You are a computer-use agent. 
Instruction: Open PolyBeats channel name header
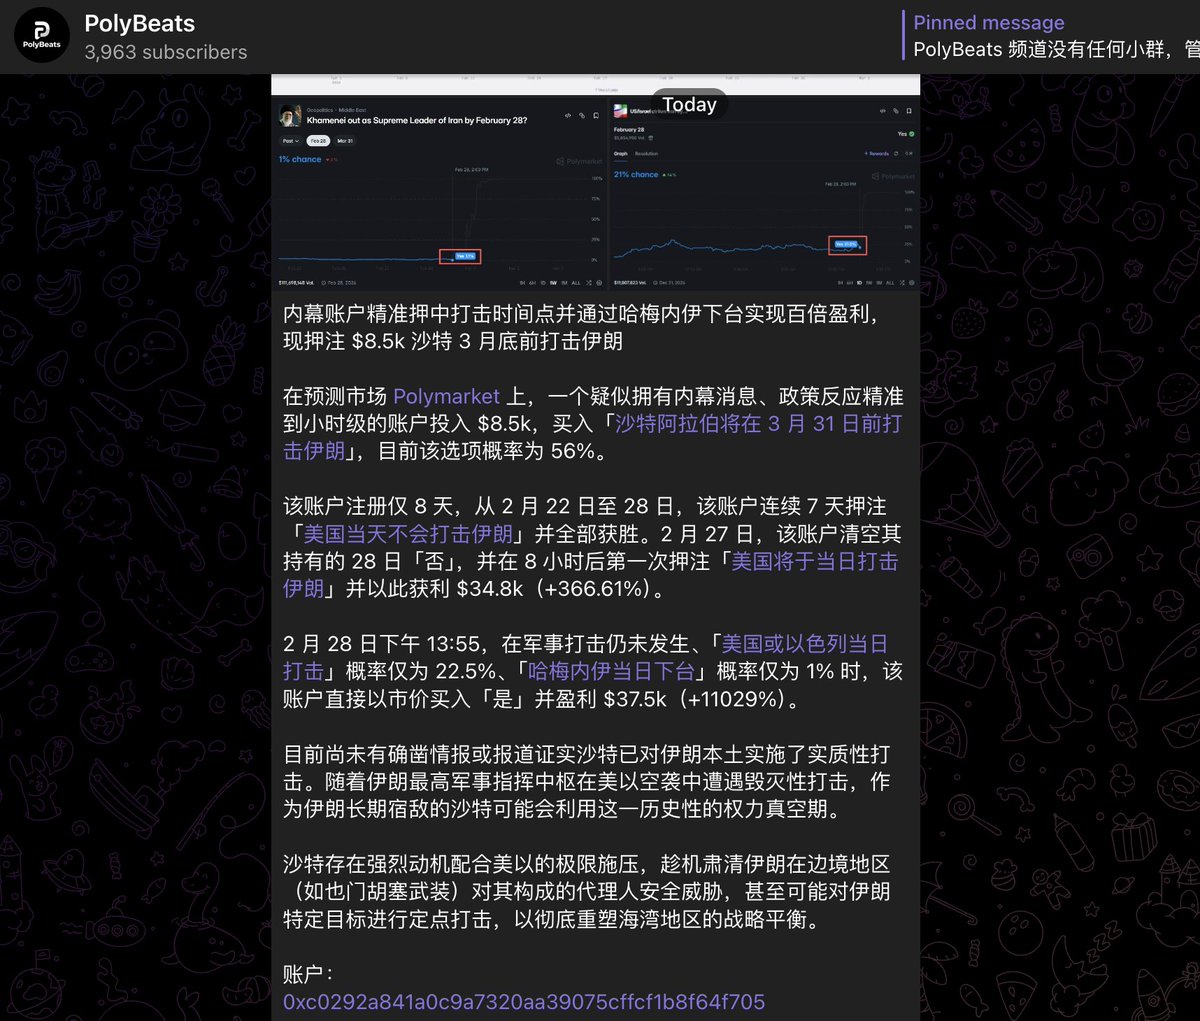pyautogui.click(x=140, y=23)
